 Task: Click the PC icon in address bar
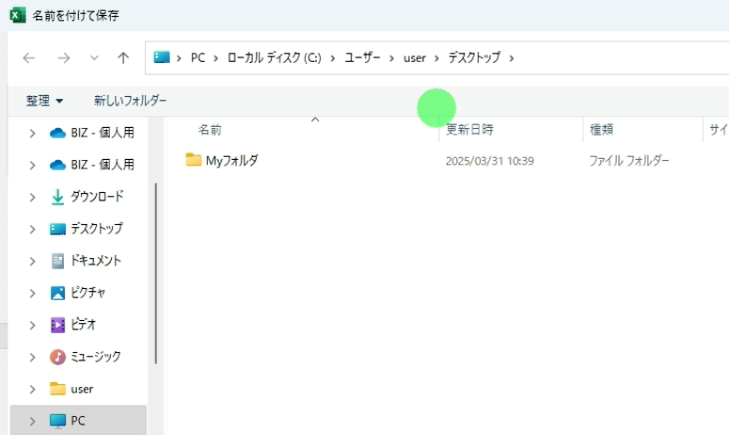point(161,58)
